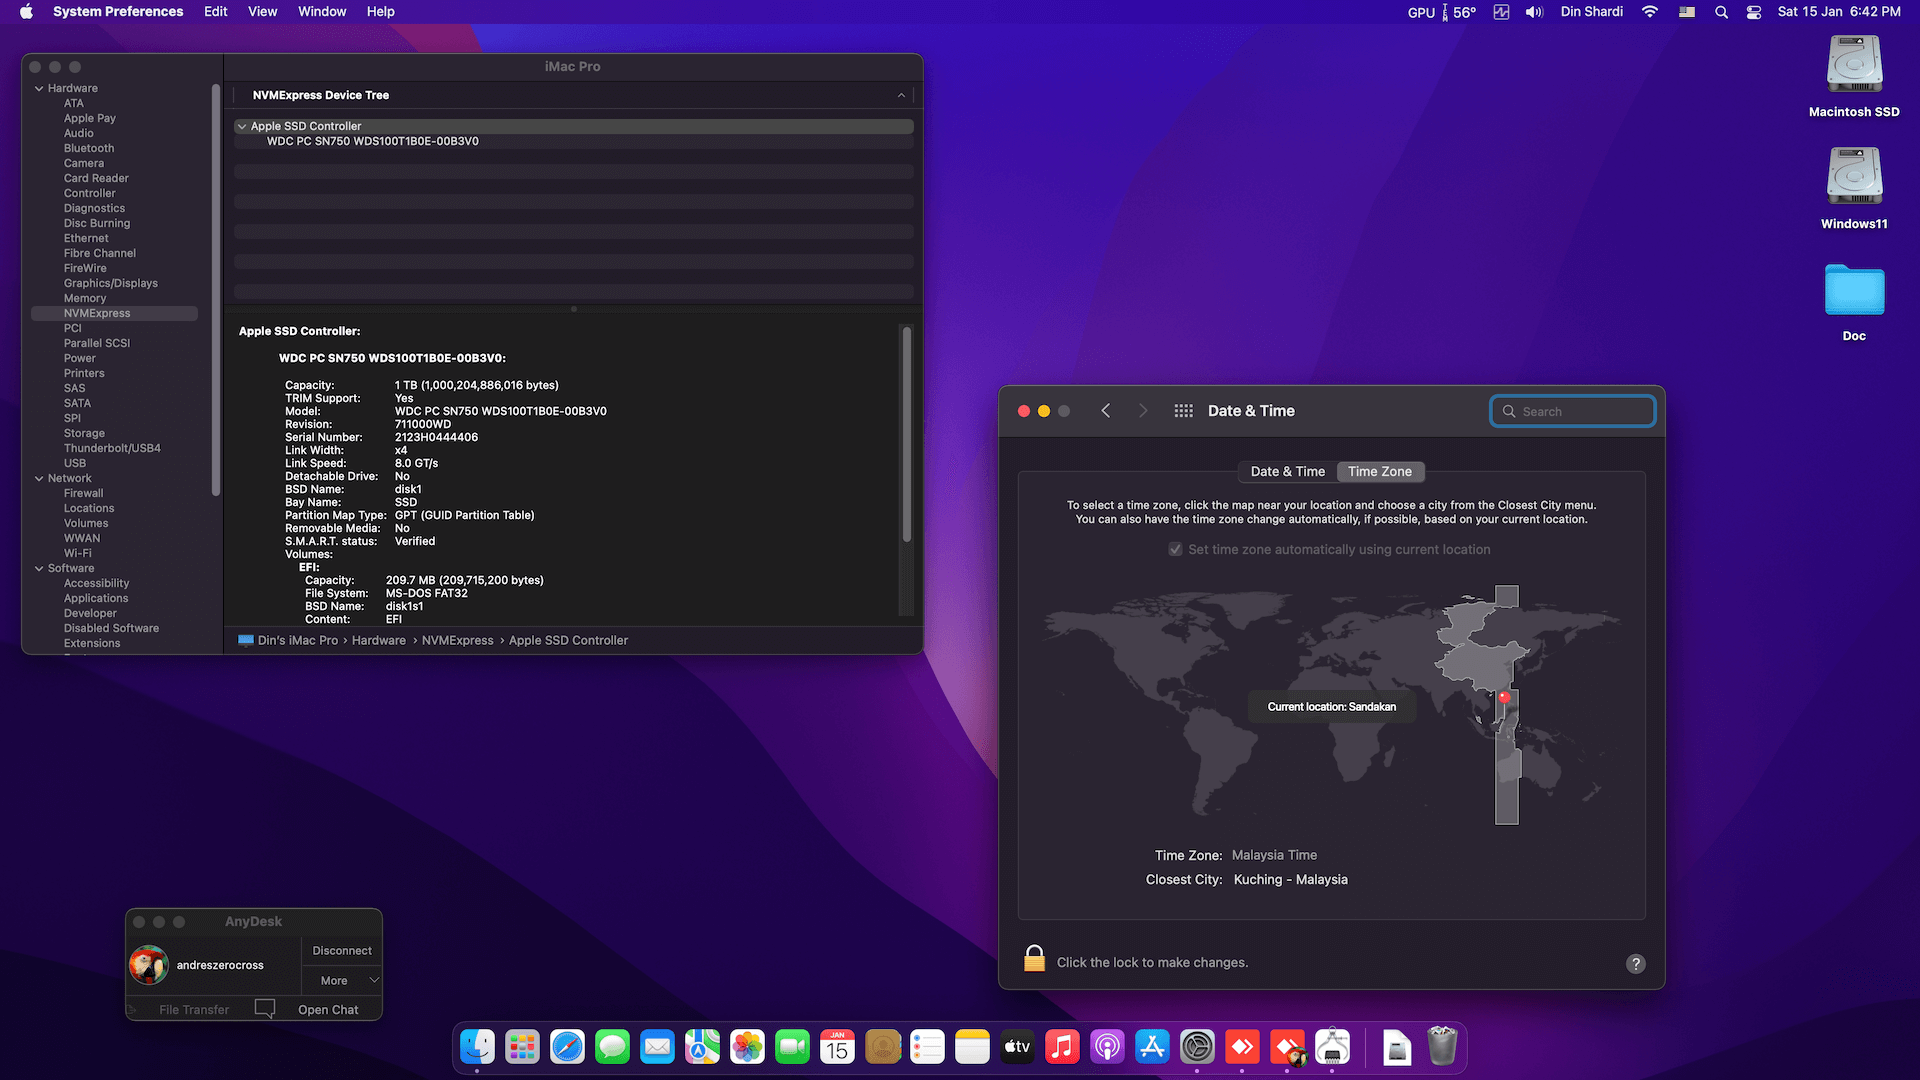1920x1080 pixels.
Task: Go back in the Date & Time window
Action: coord(1106,411)
